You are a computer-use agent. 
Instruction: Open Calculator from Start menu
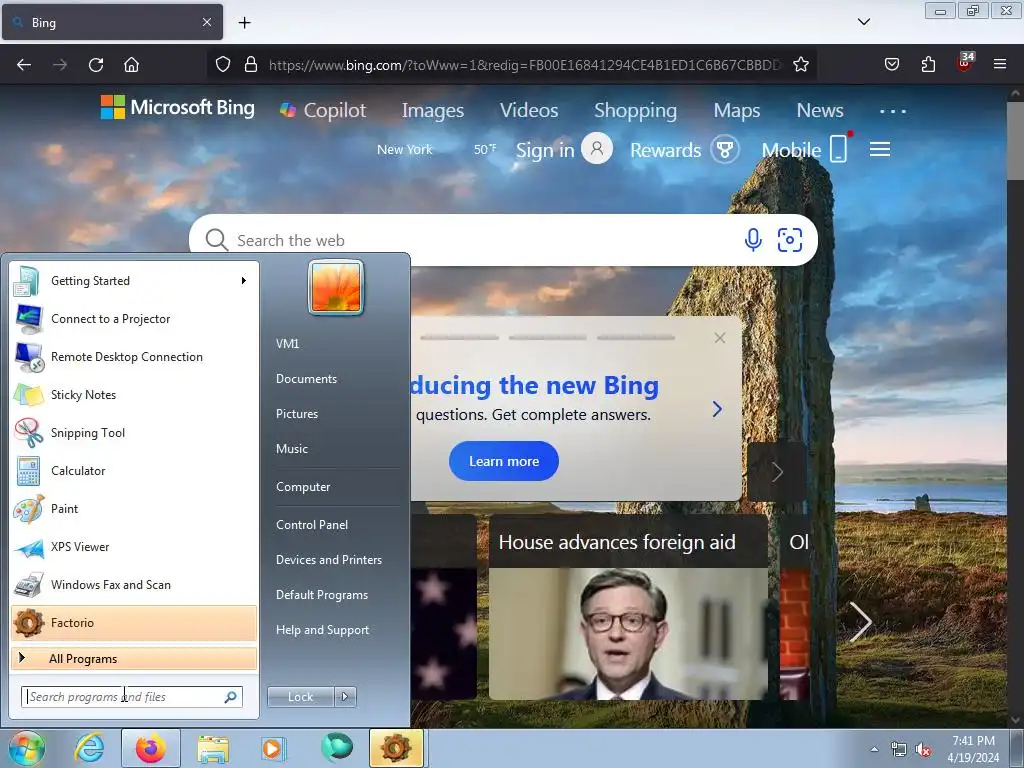(x=134, y=470)
